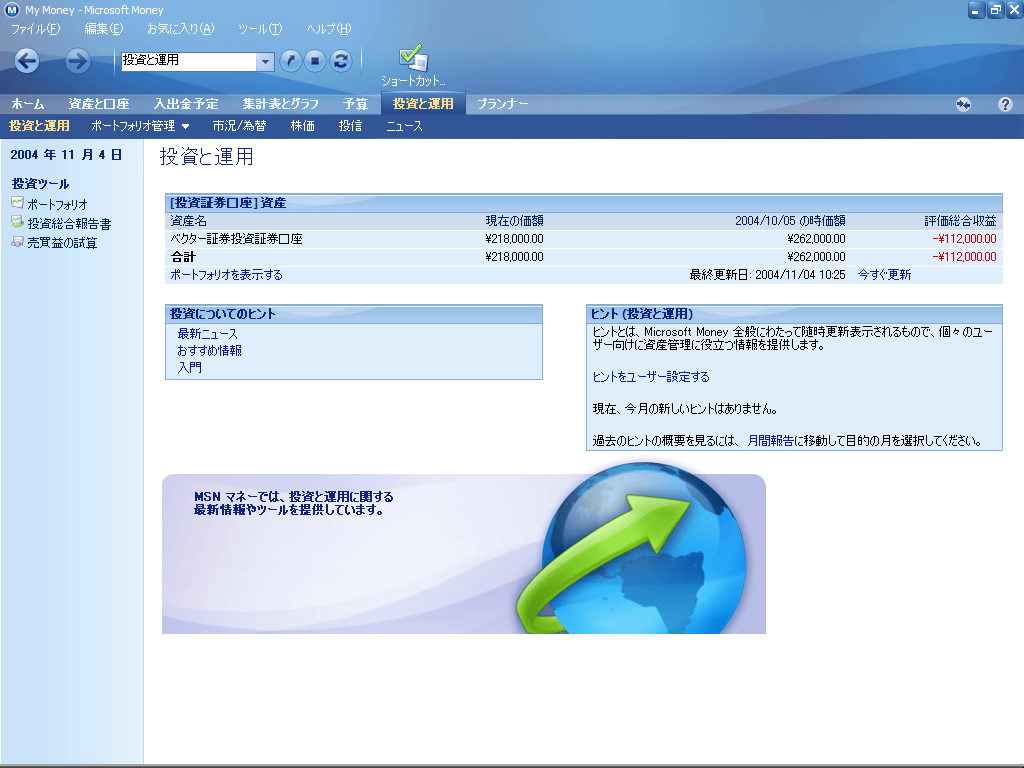This screenshot has width=1024, height=768.
Task: Click the Refresh round button
Action: (x=340, y=61)
